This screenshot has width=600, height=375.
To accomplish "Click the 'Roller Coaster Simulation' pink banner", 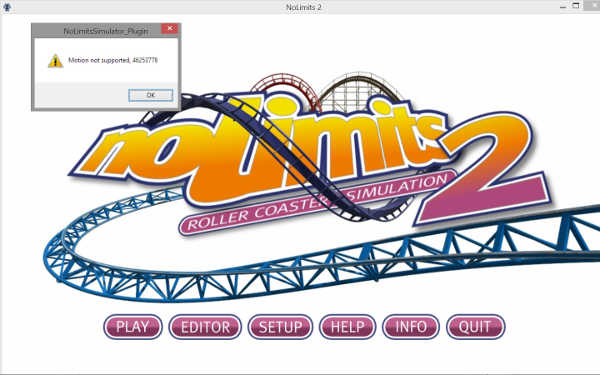I will (318, 203).
